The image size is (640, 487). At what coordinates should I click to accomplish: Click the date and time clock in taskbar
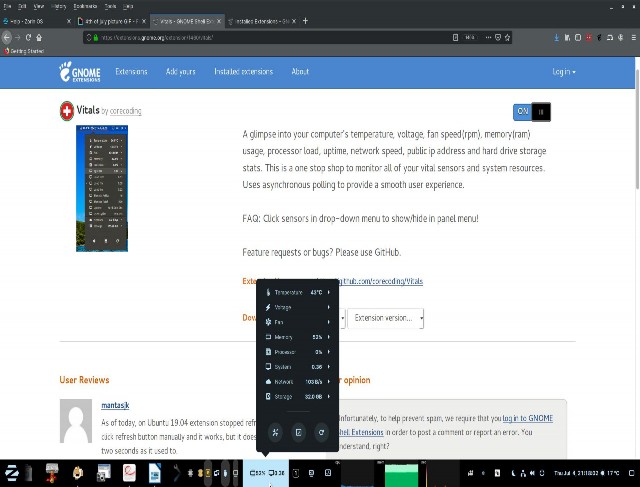586,473
